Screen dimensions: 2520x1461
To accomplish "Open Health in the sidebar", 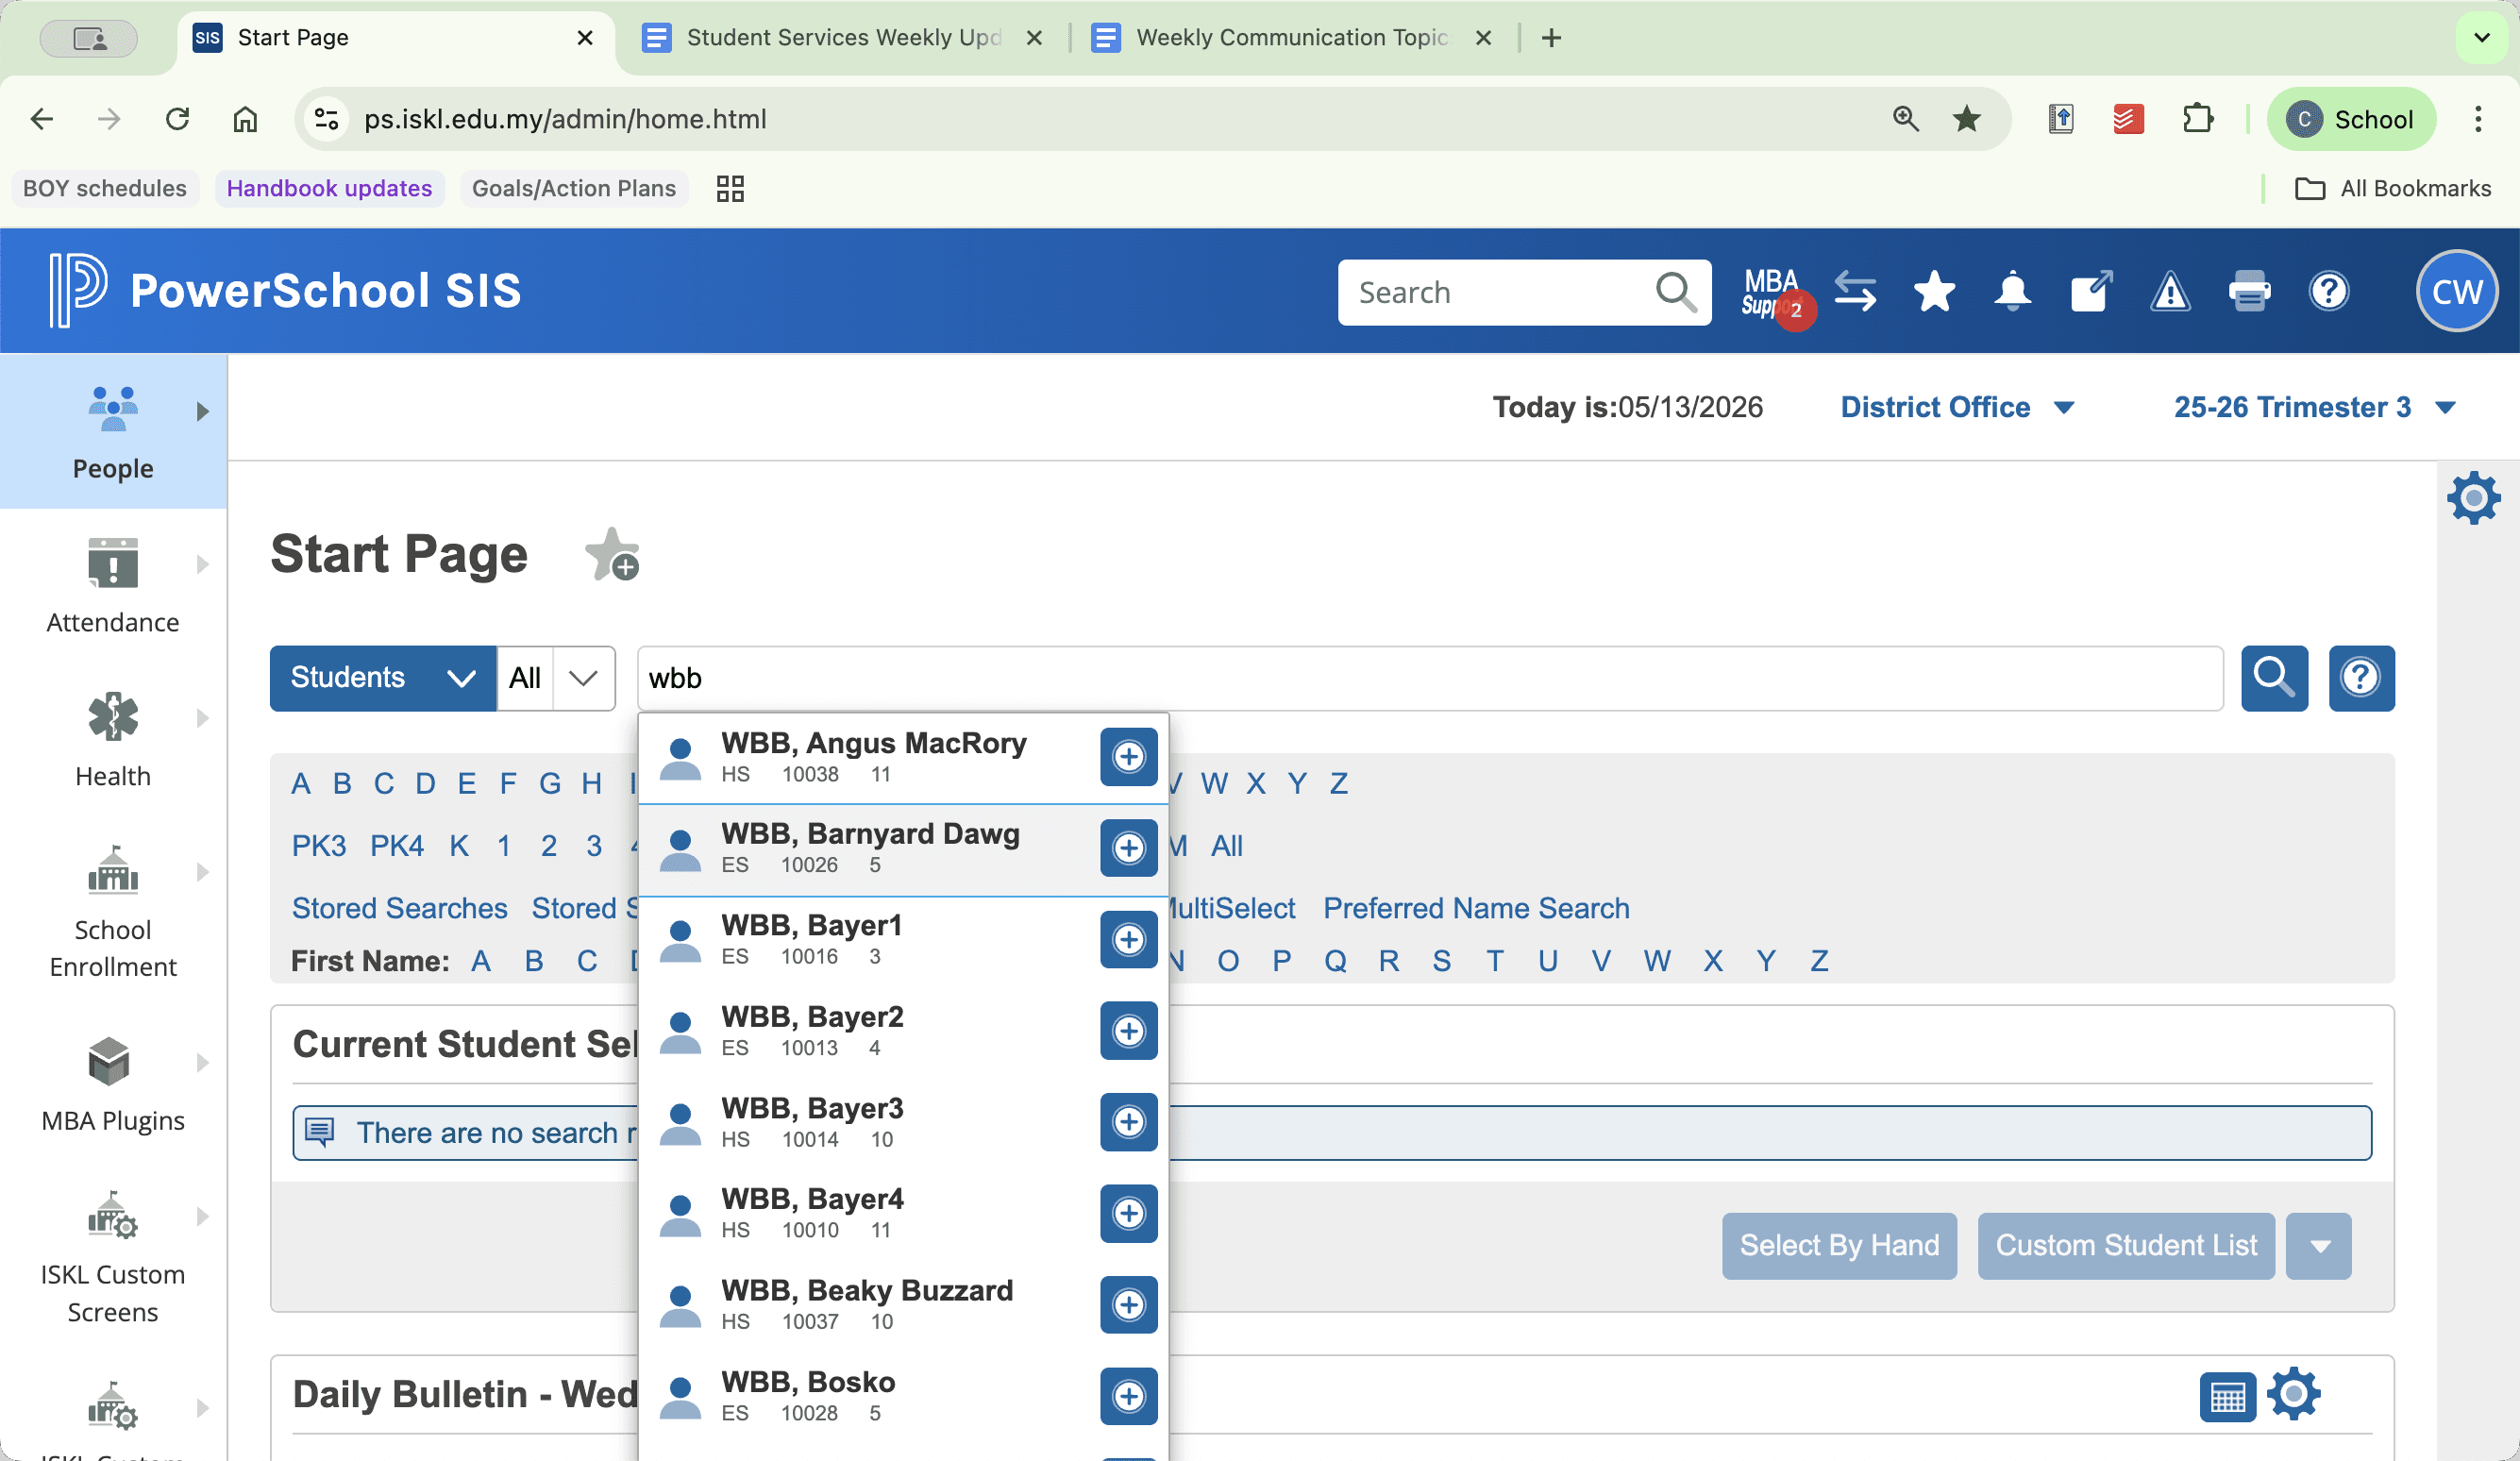I will 113,740.
